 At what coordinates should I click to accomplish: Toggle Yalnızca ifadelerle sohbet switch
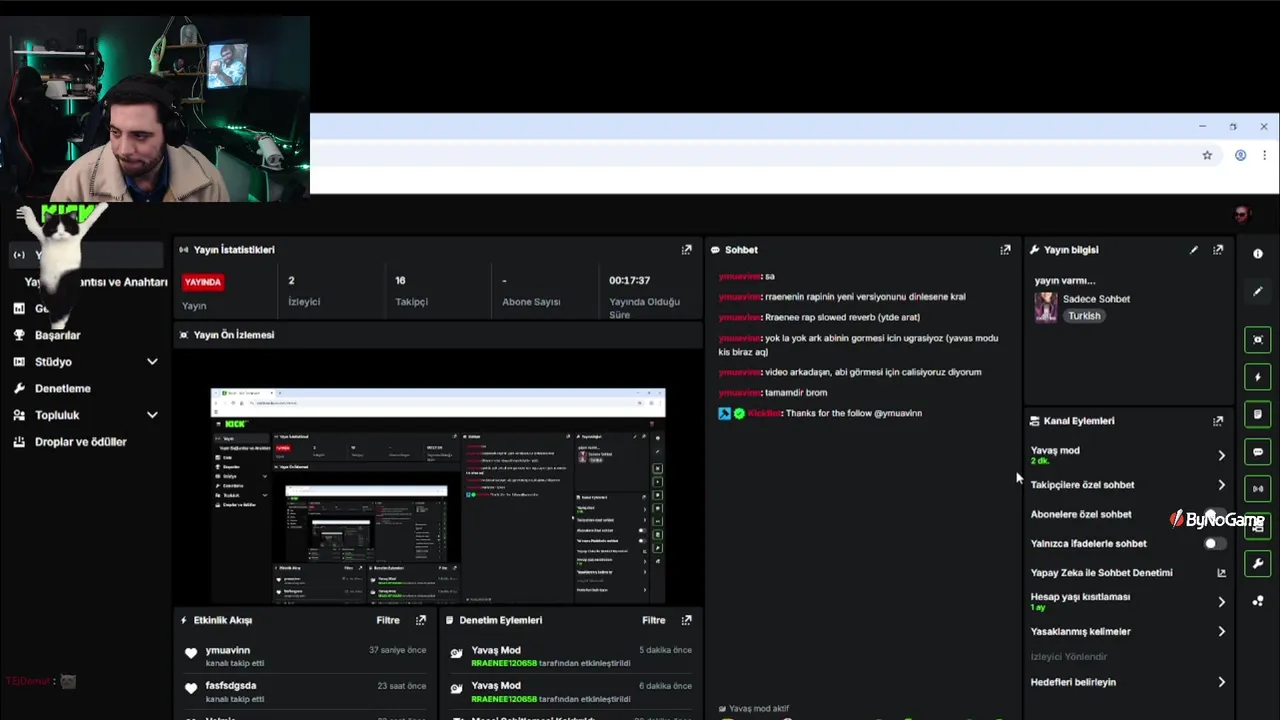pos(1214,544)
